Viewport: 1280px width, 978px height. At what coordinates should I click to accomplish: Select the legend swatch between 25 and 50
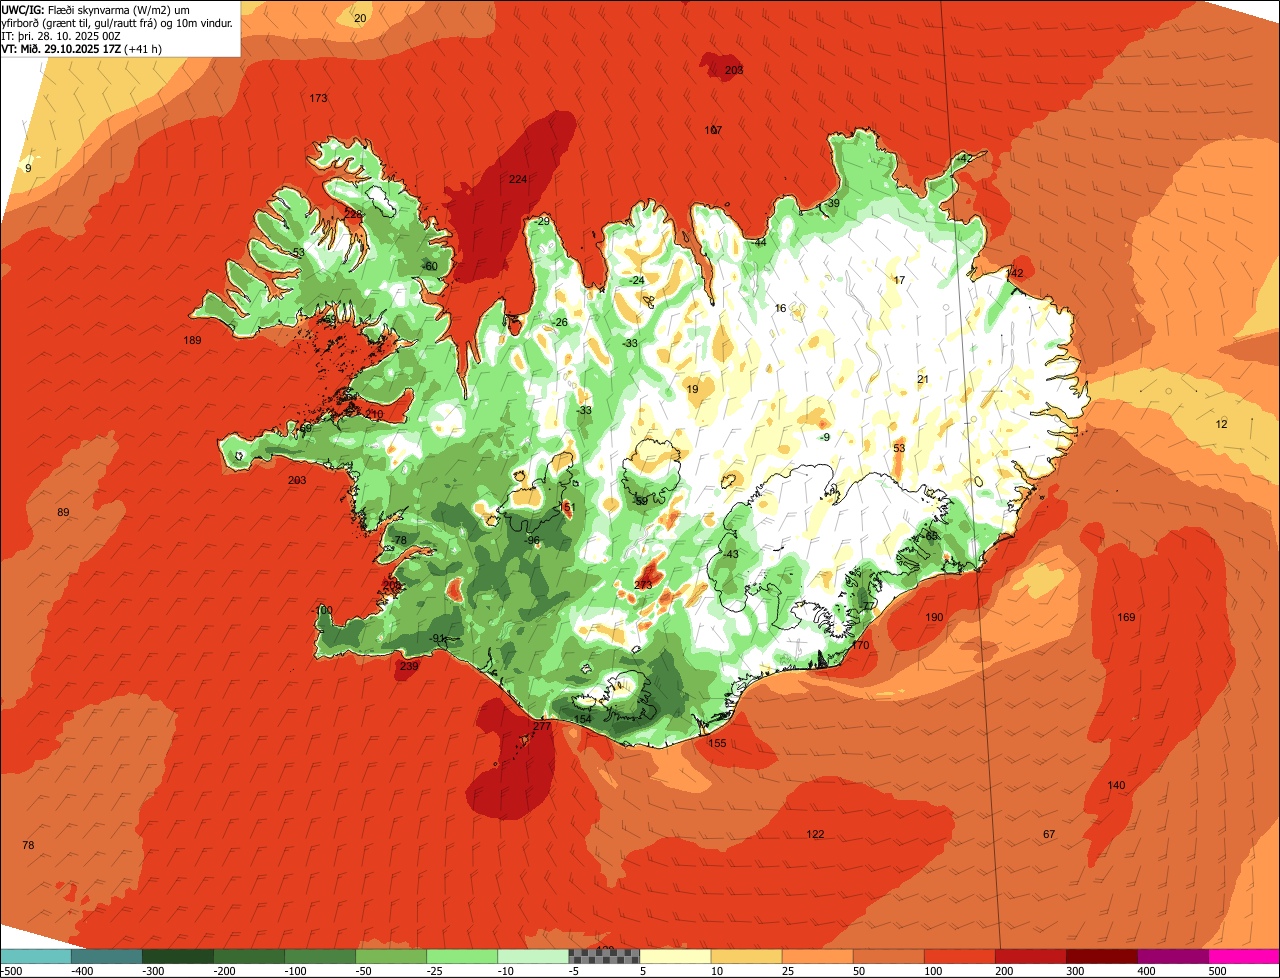pos(817,957)
